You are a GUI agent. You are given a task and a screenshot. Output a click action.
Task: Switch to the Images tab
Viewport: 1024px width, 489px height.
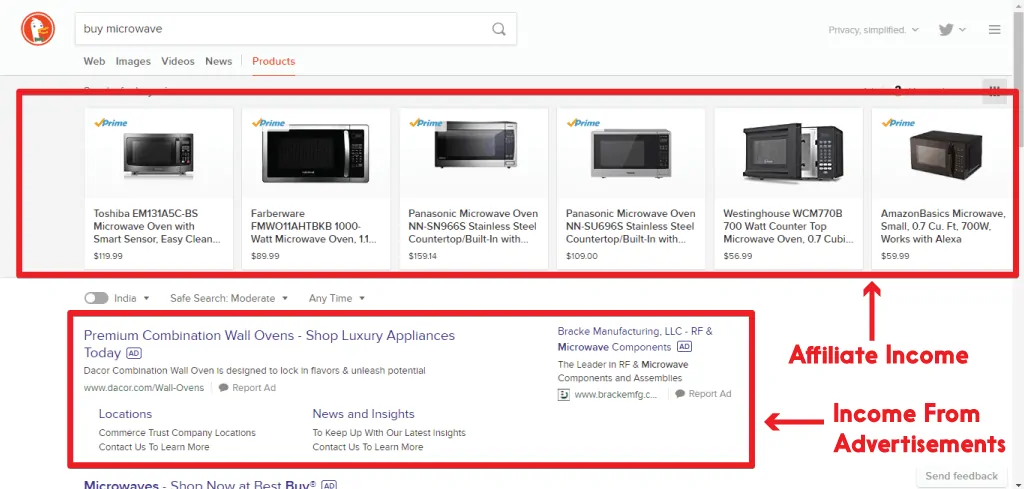tap(133, 61)
